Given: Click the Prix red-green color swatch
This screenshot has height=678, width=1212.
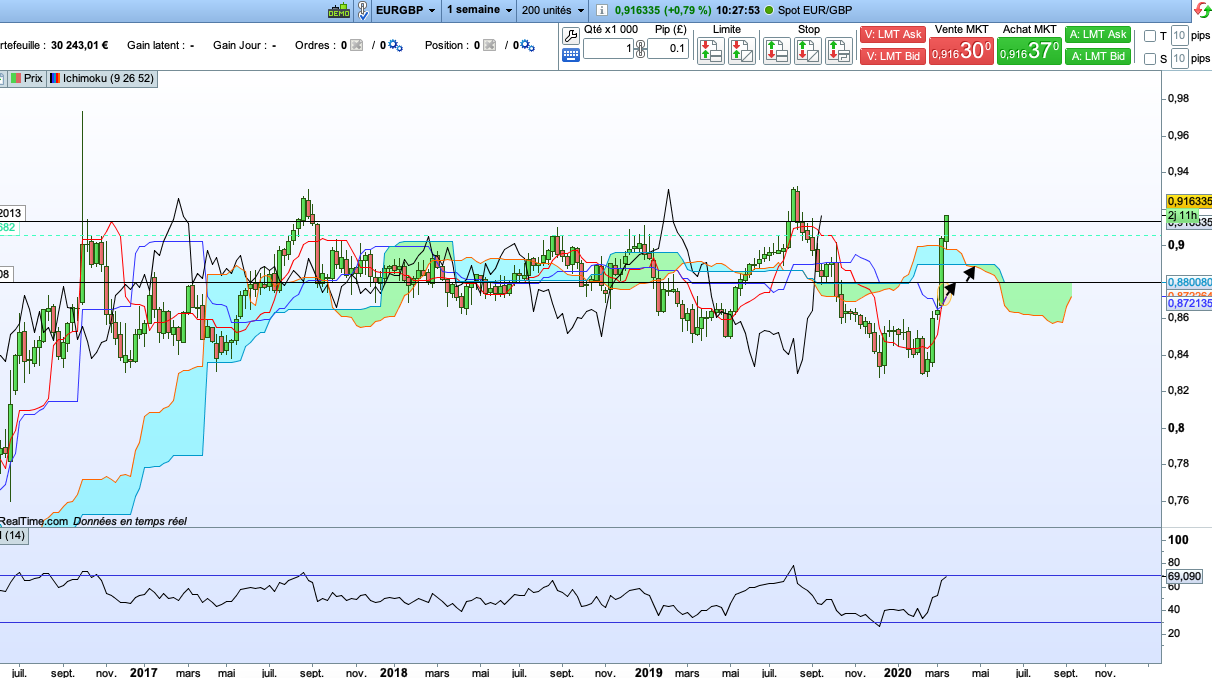Looking at the screenshot, I should point(17,78).
